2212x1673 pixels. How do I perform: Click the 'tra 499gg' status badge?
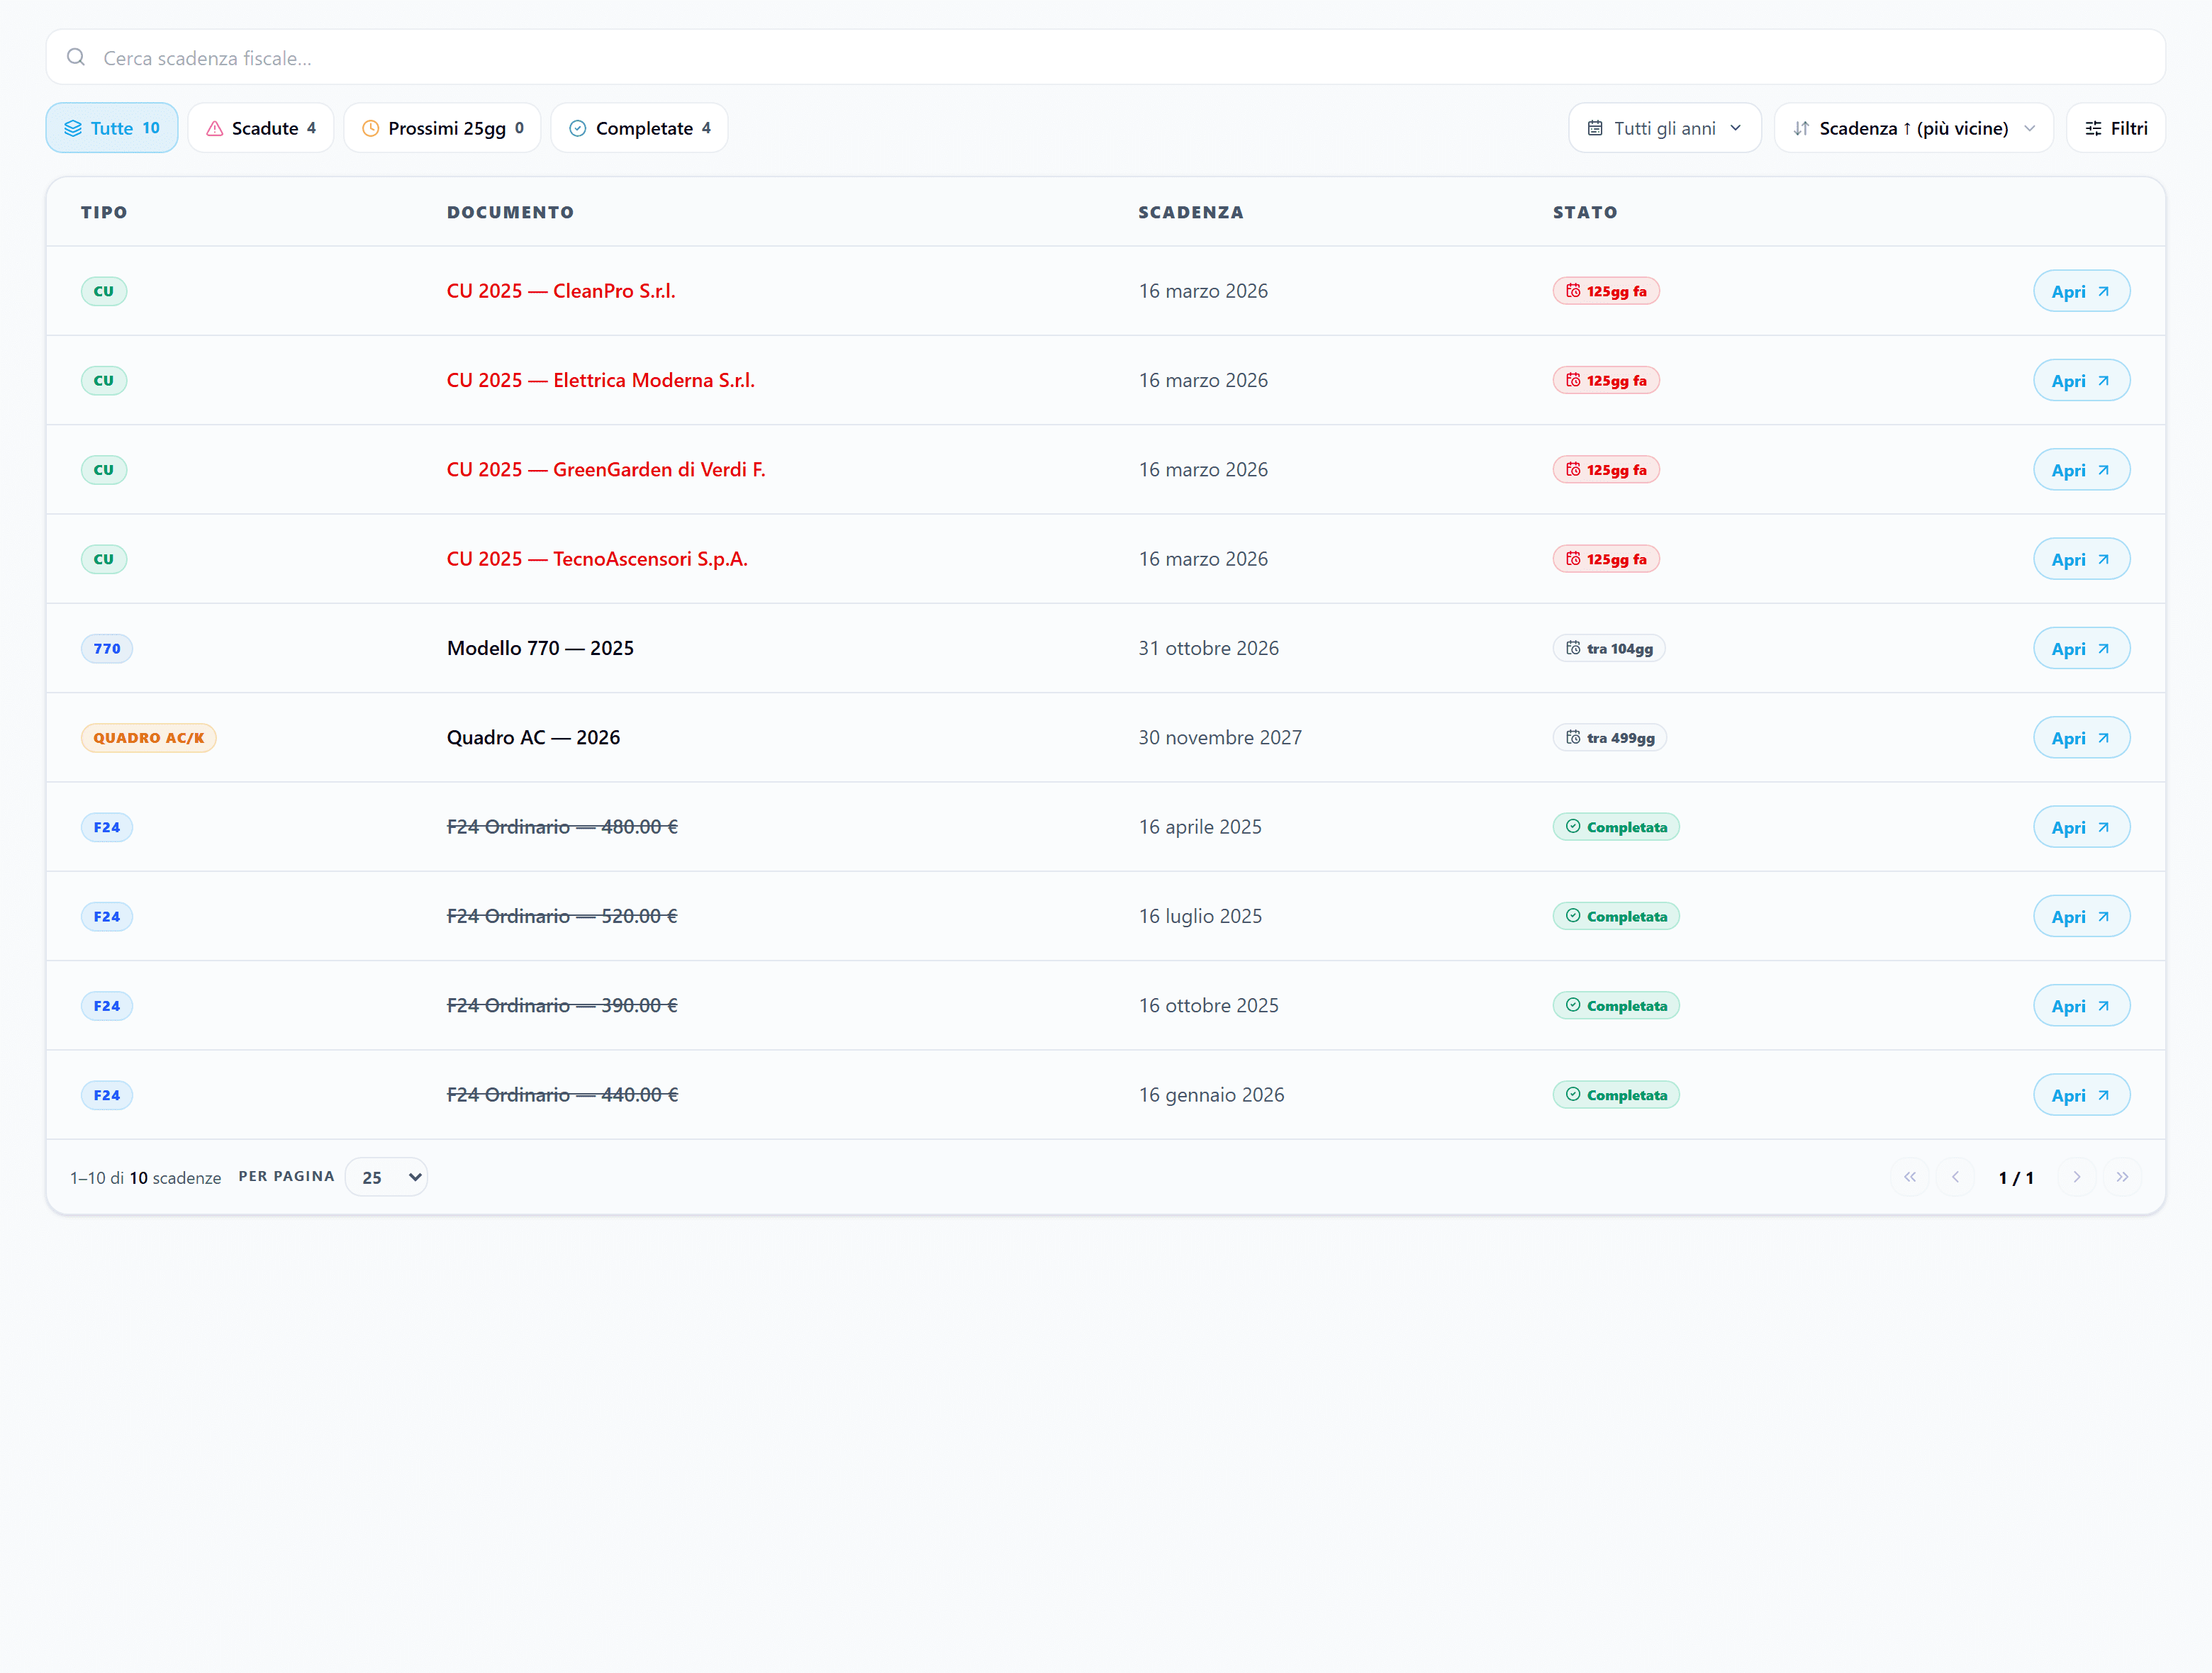point(1610,738)
